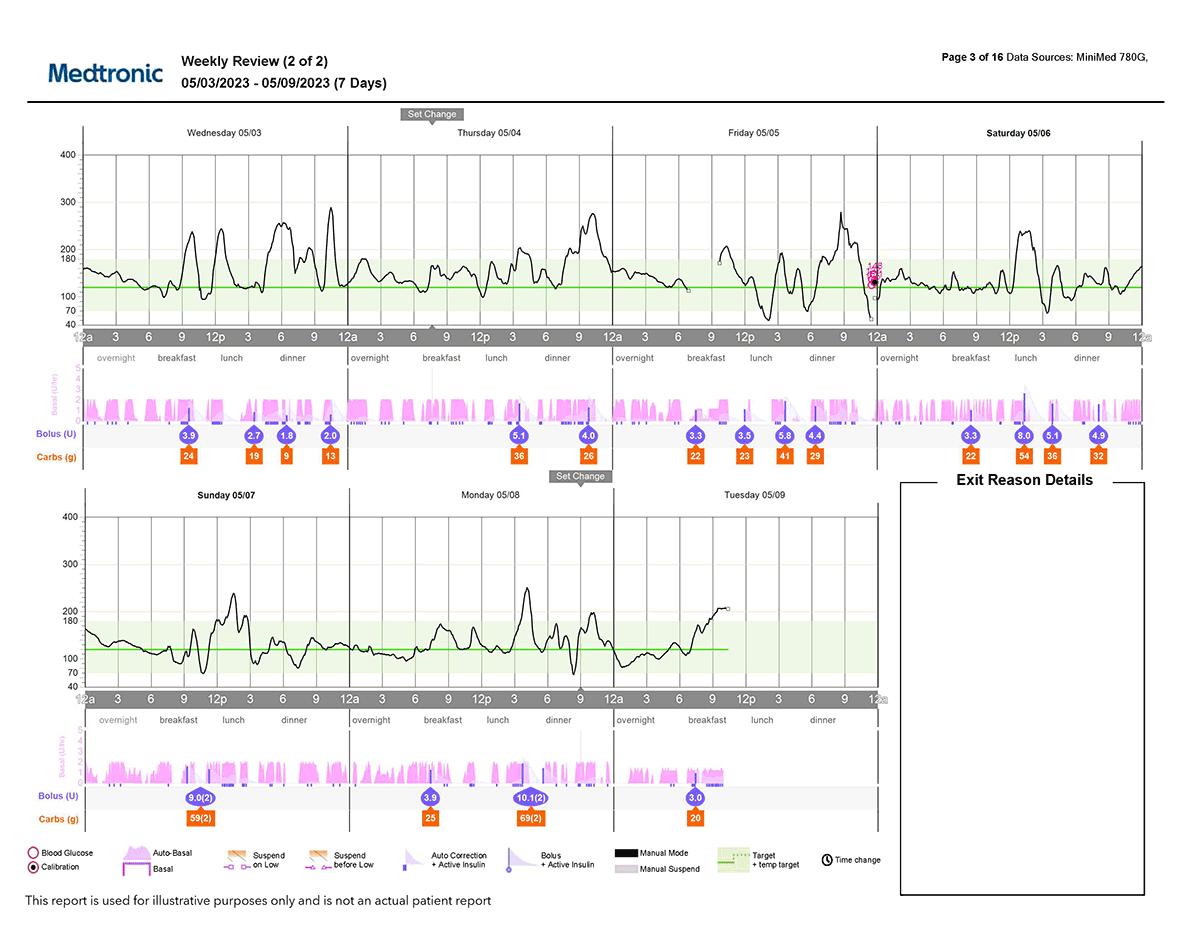Select the 'Sunday 05/07' day header

[x=226, y=495]
